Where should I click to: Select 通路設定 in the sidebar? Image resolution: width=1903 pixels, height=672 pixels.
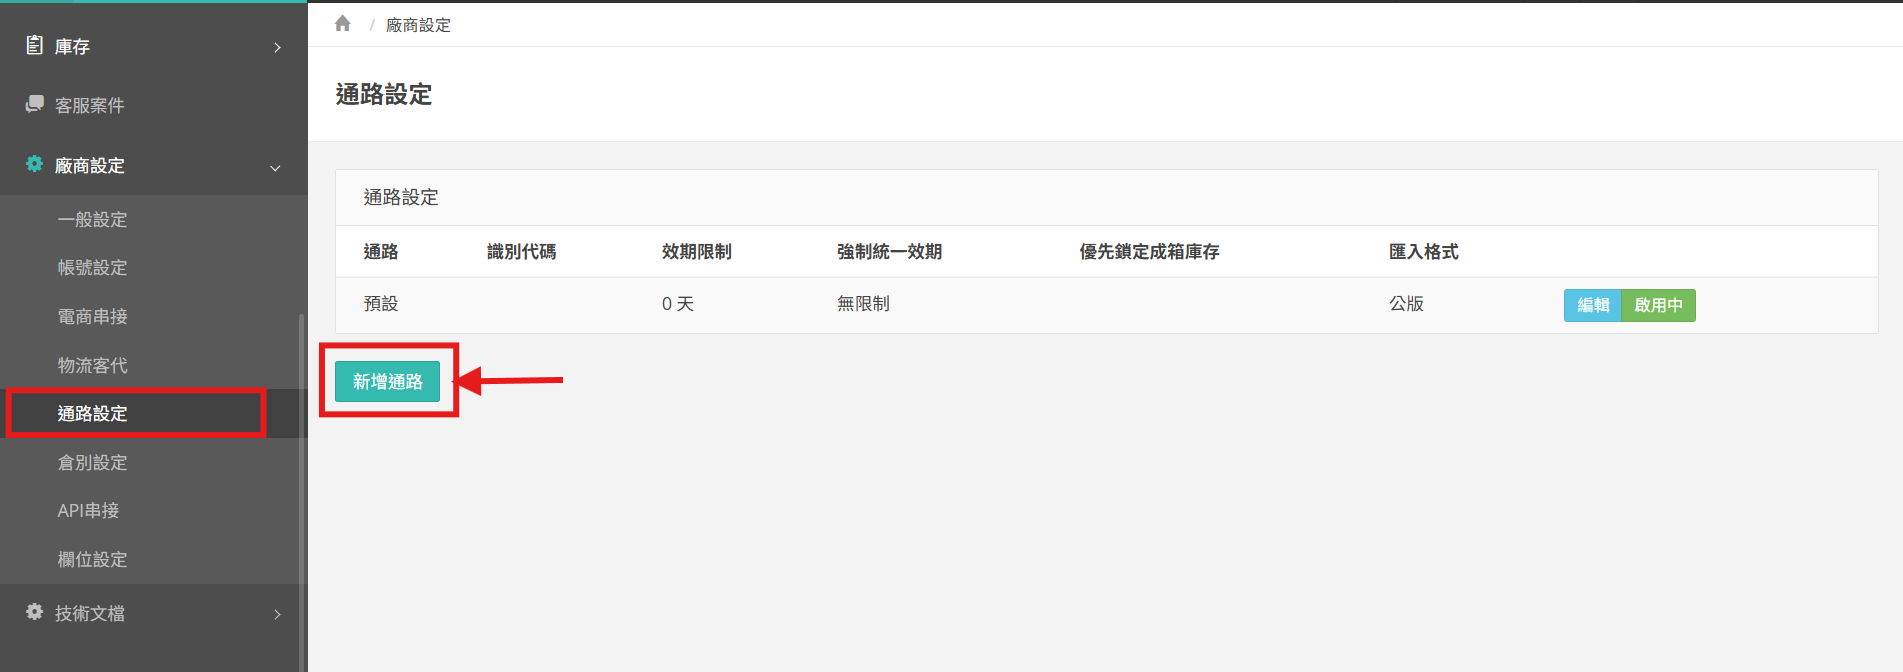tap(92, 414)
